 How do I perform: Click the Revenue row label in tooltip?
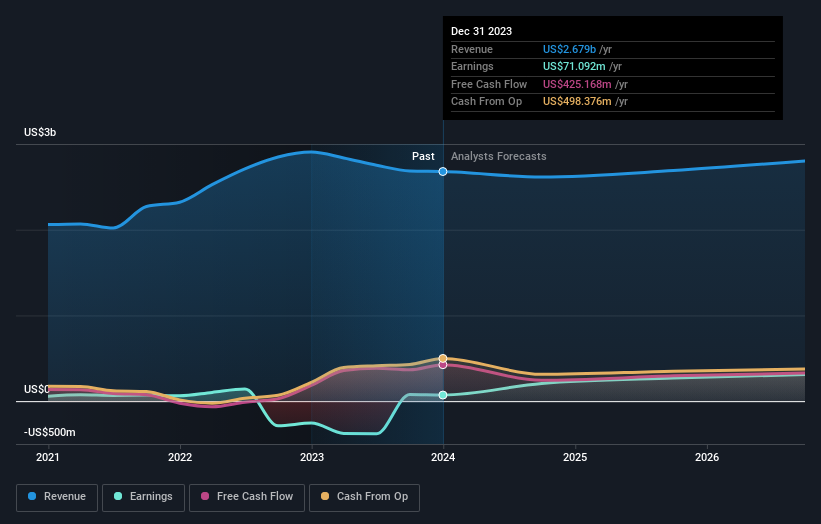coord(472,49)
